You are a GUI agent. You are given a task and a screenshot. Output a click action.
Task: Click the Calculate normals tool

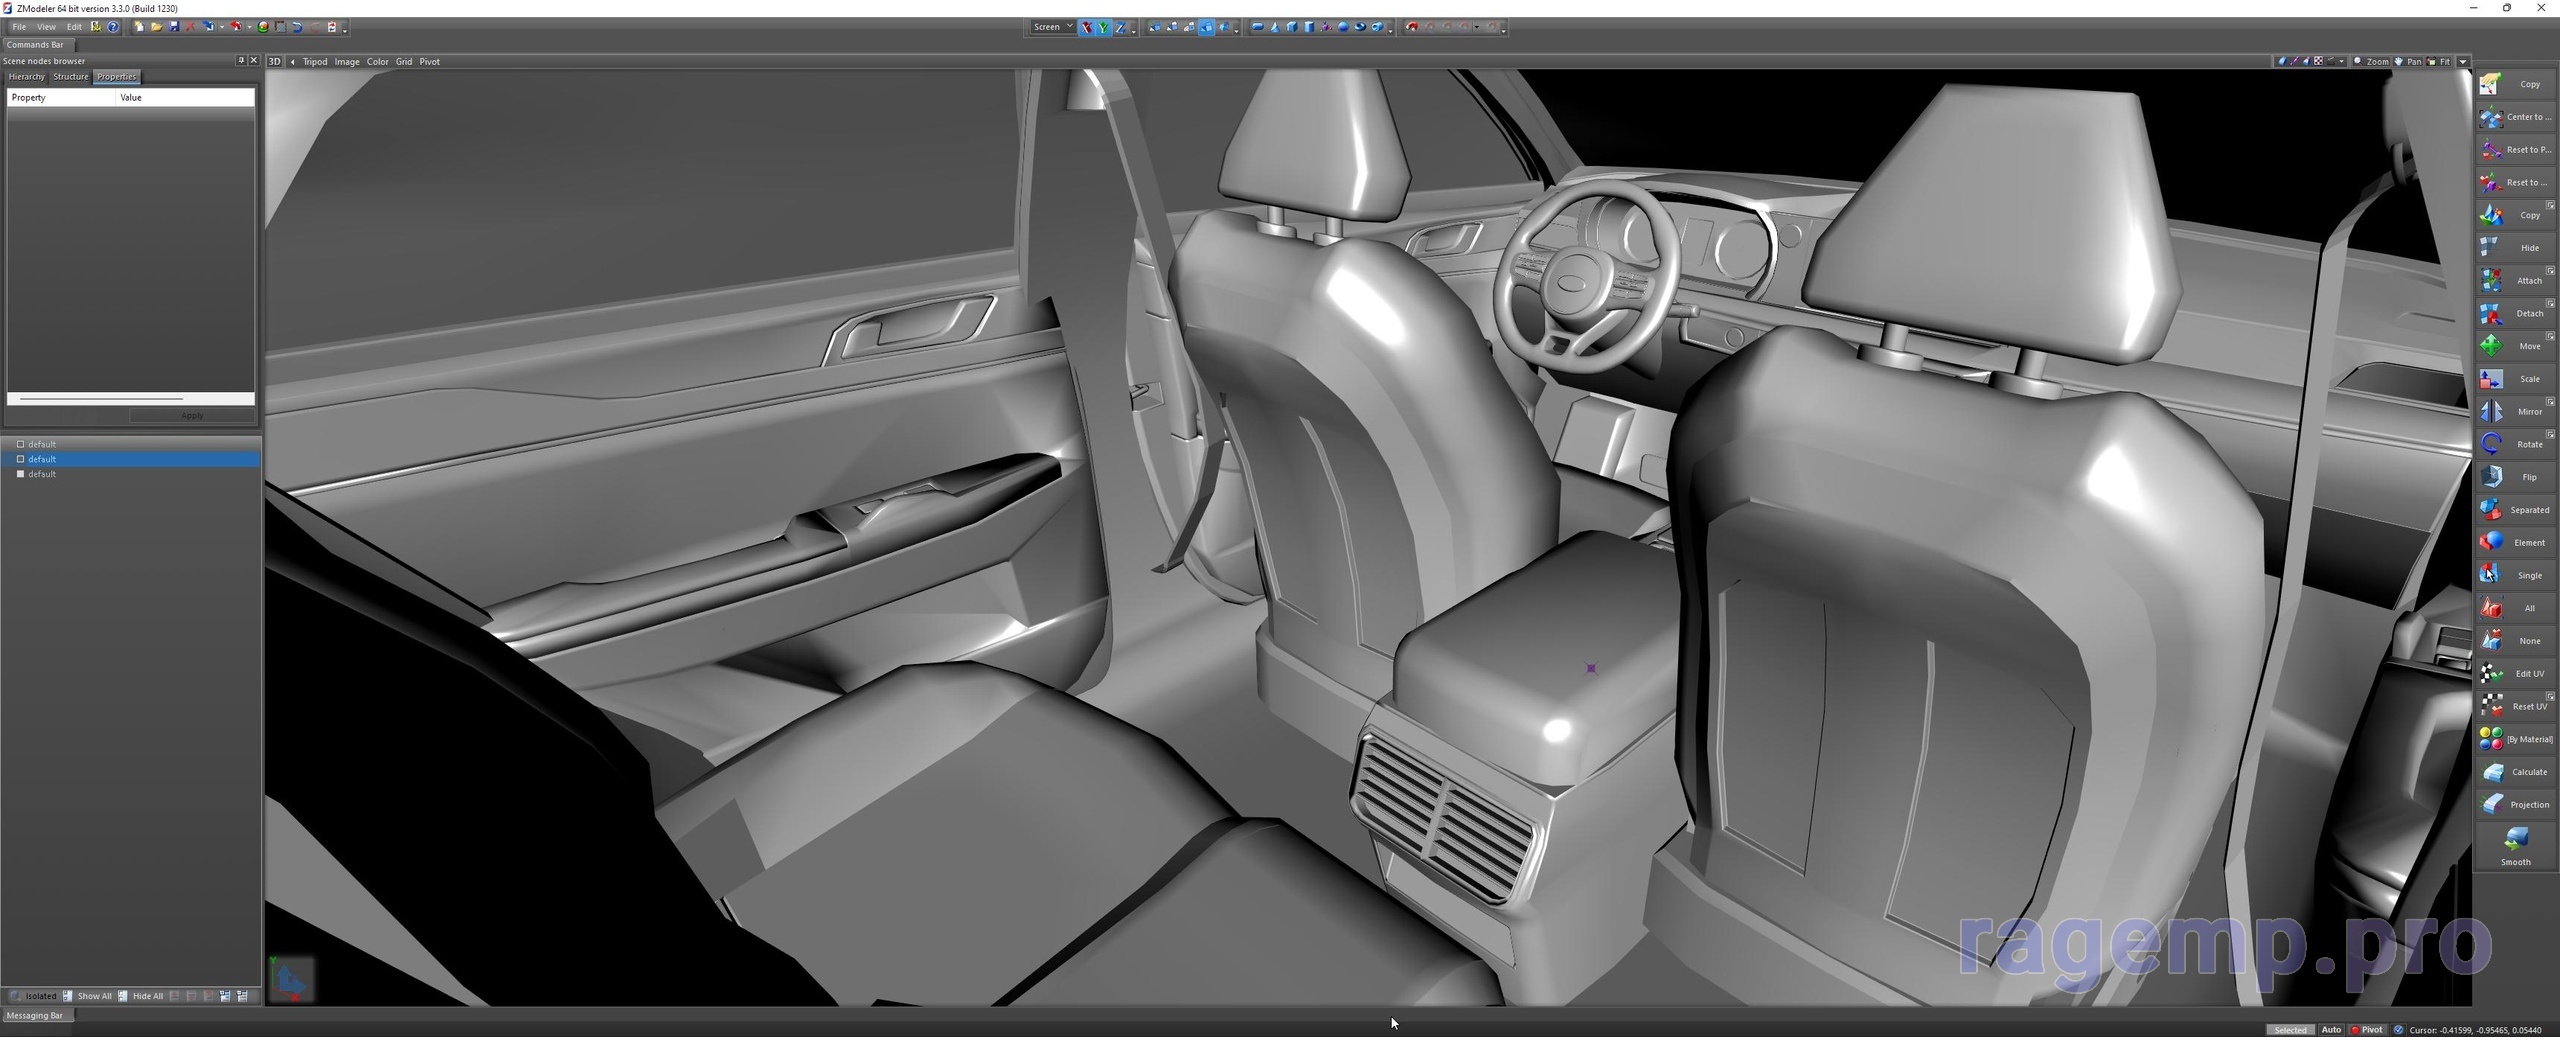coord(2514,771)
